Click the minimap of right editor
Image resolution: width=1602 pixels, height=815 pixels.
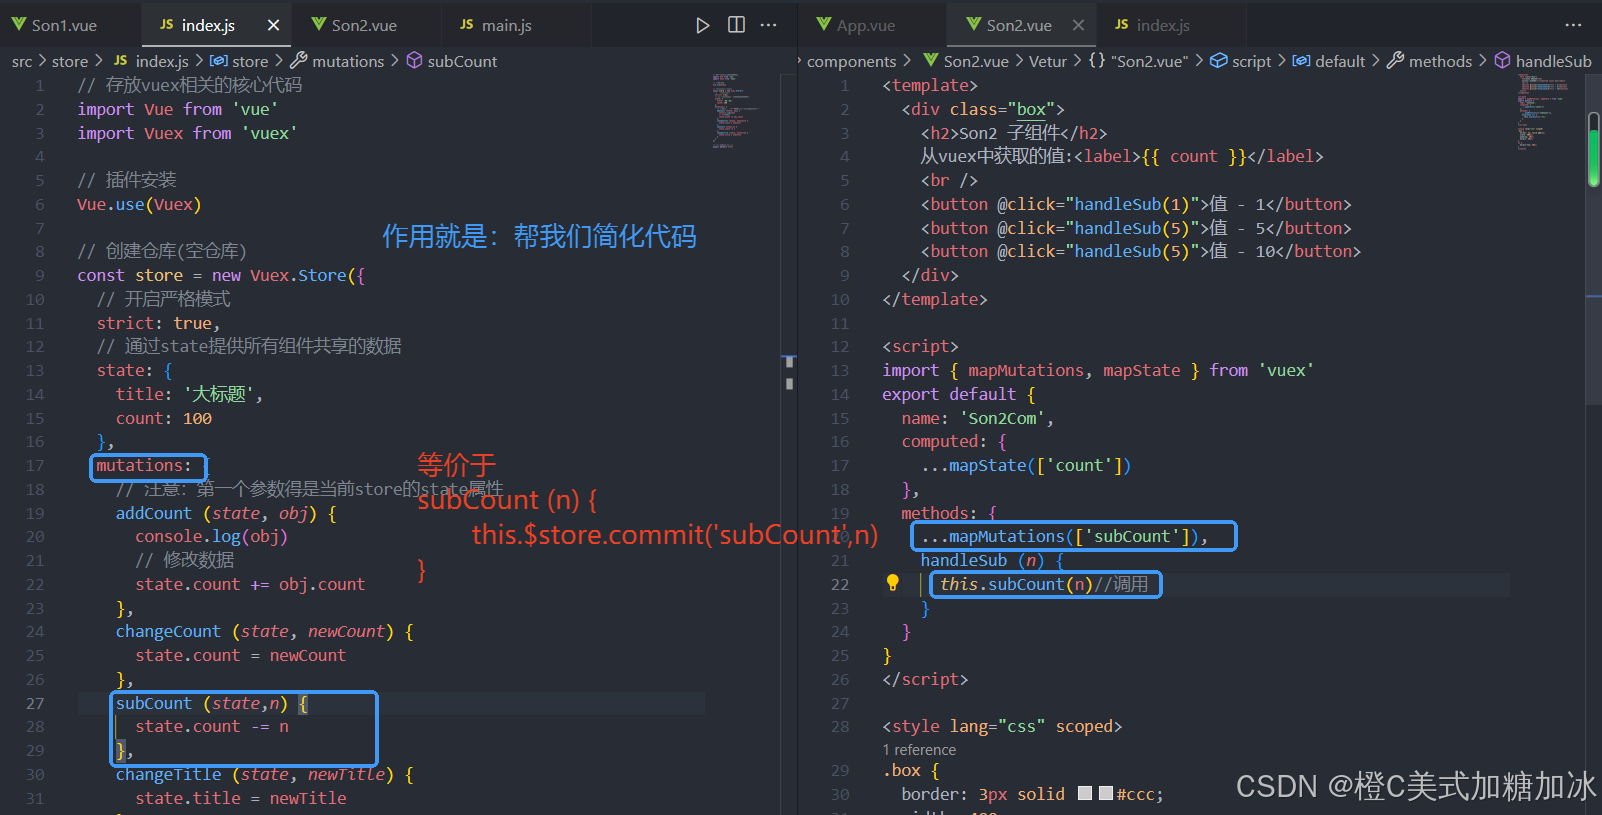1545,110
